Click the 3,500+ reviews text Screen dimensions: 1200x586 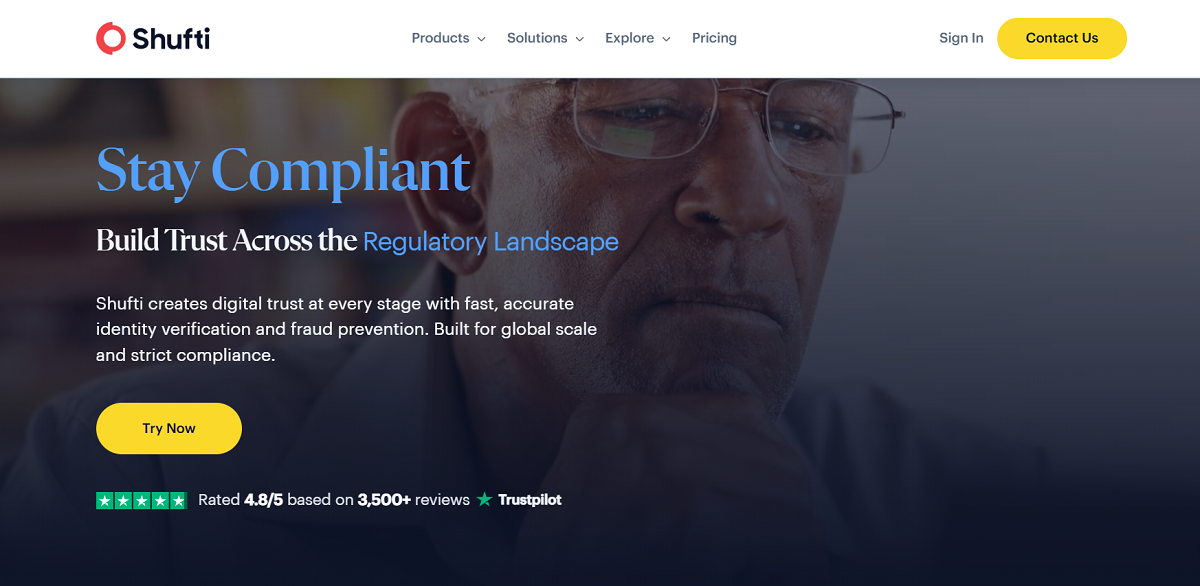[x=414, y=500]
